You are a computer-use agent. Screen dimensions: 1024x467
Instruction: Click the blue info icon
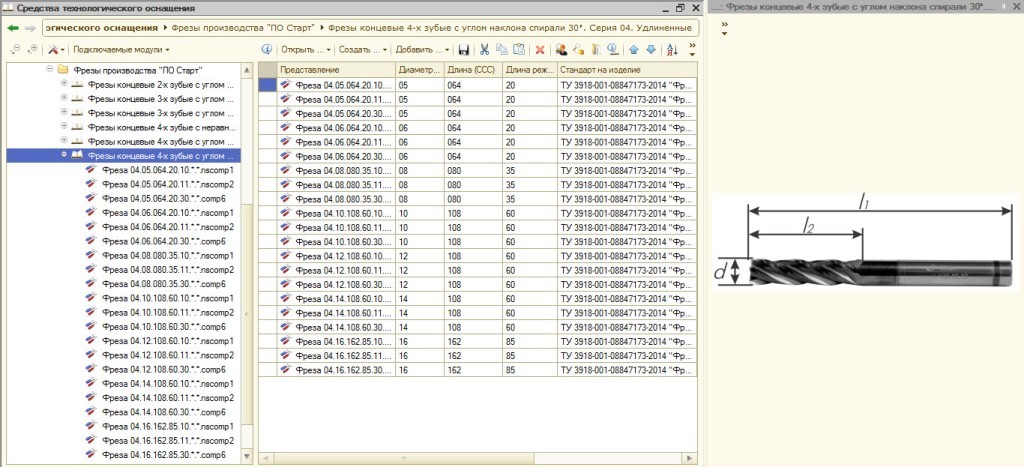pos(267,49)
